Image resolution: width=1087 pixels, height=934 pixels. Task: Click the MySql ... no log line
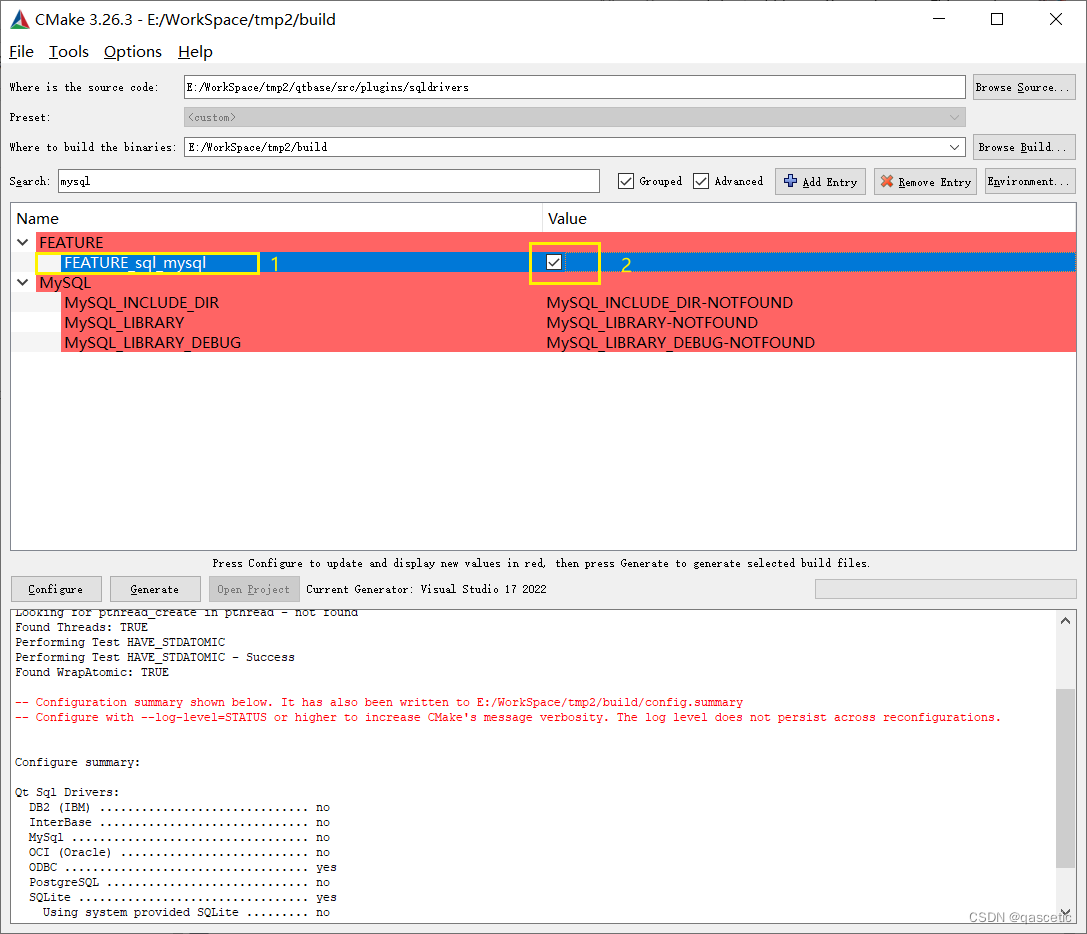point(180,837)
